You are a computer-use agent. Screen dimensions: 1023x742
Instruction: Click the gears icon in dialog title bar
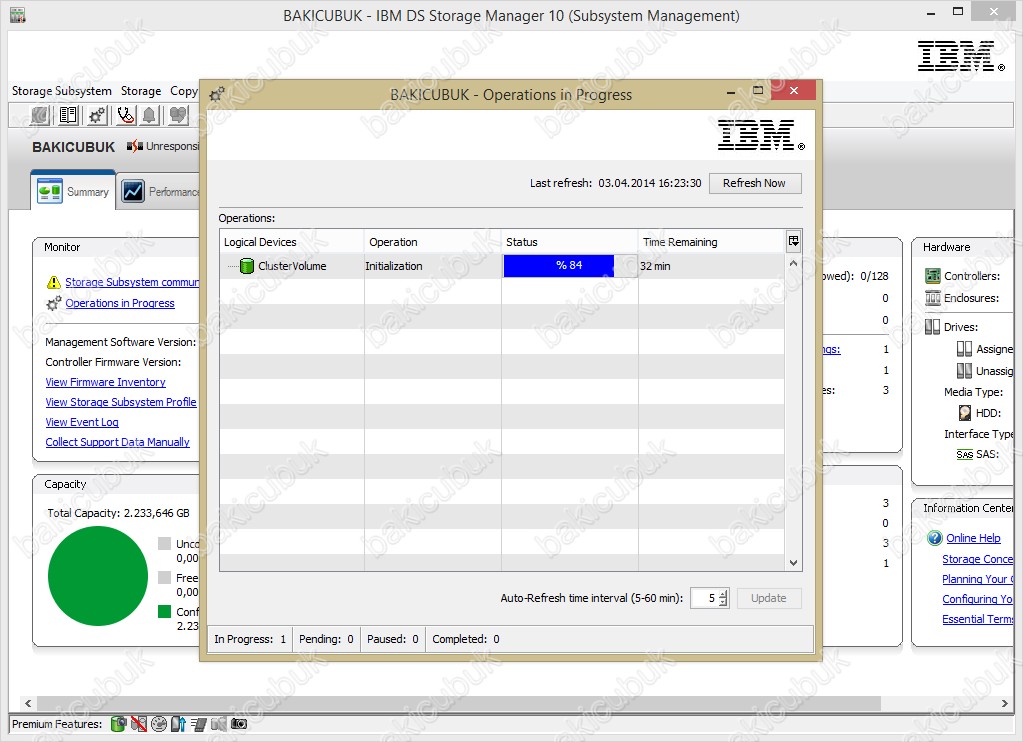[217, 95]
